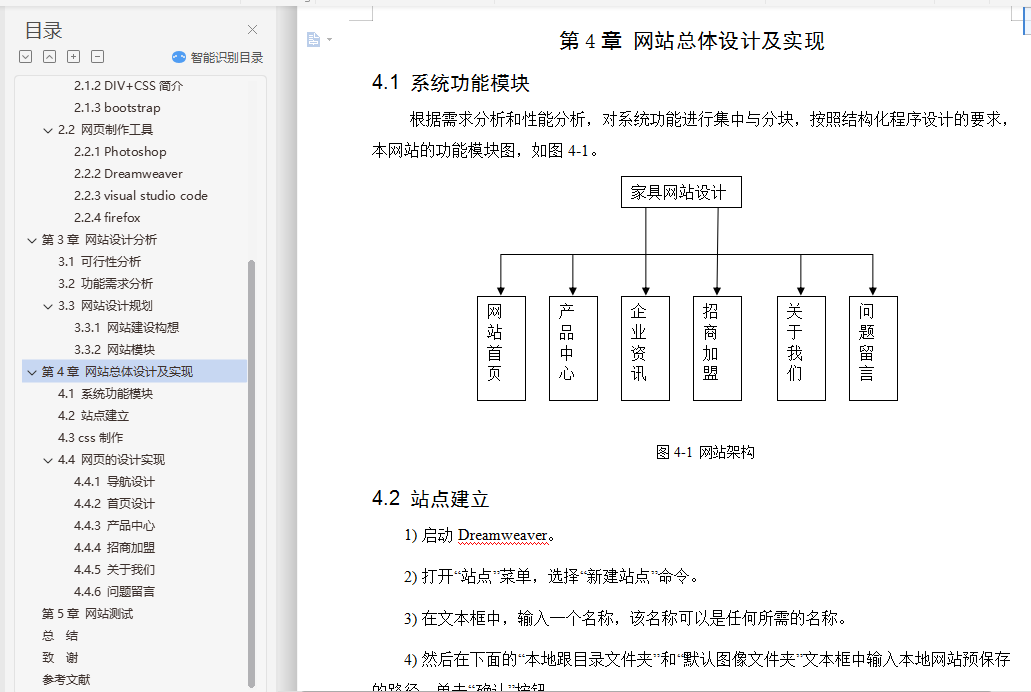Collapse the 第 3 章 网站设计分析 node

[x=32, y=240]
